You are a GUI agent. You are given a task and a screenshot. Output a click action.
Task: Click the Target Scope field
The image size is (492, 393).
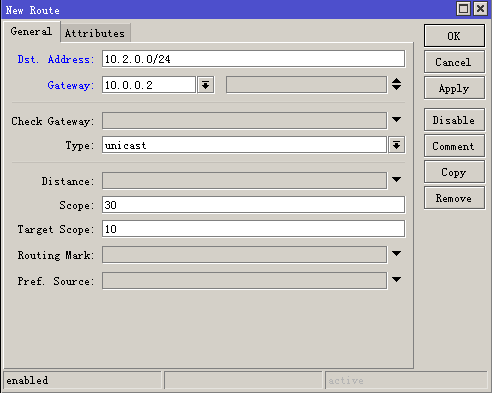tap(253, 229)
